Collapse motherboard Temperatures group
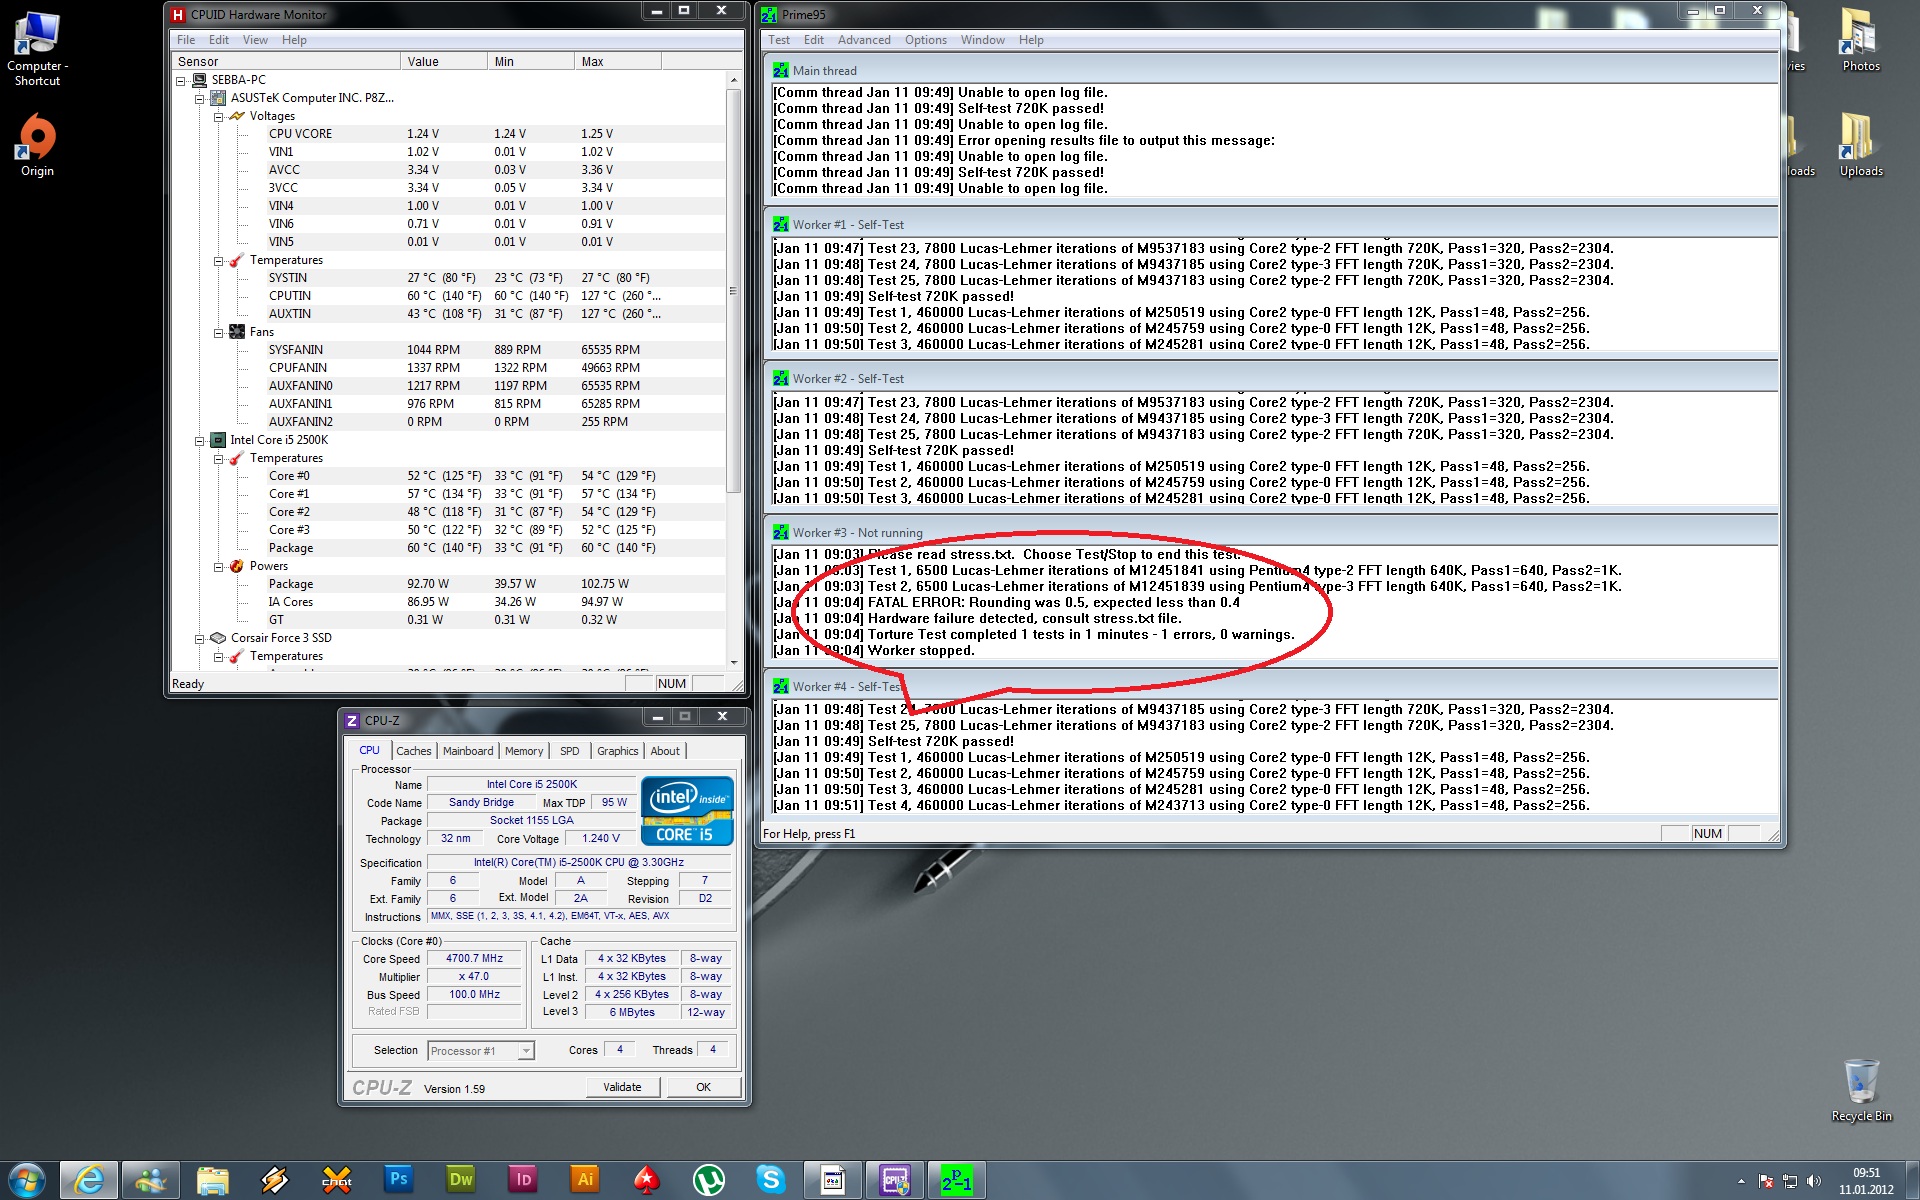 pyautogui.click(x=219, y=260)
